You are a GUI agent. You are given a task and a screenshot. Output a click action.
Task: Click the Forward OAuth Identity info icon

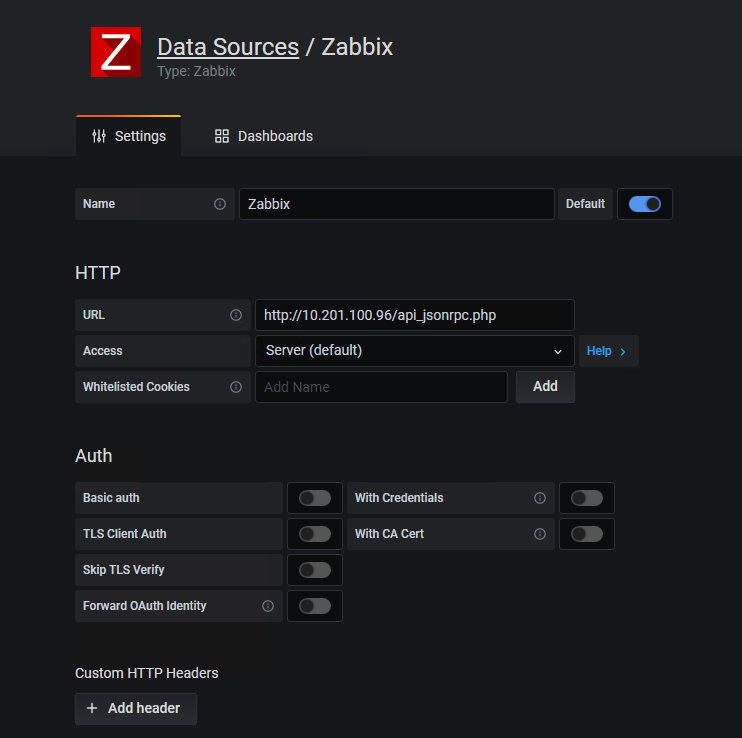click(x=268, y=606)
